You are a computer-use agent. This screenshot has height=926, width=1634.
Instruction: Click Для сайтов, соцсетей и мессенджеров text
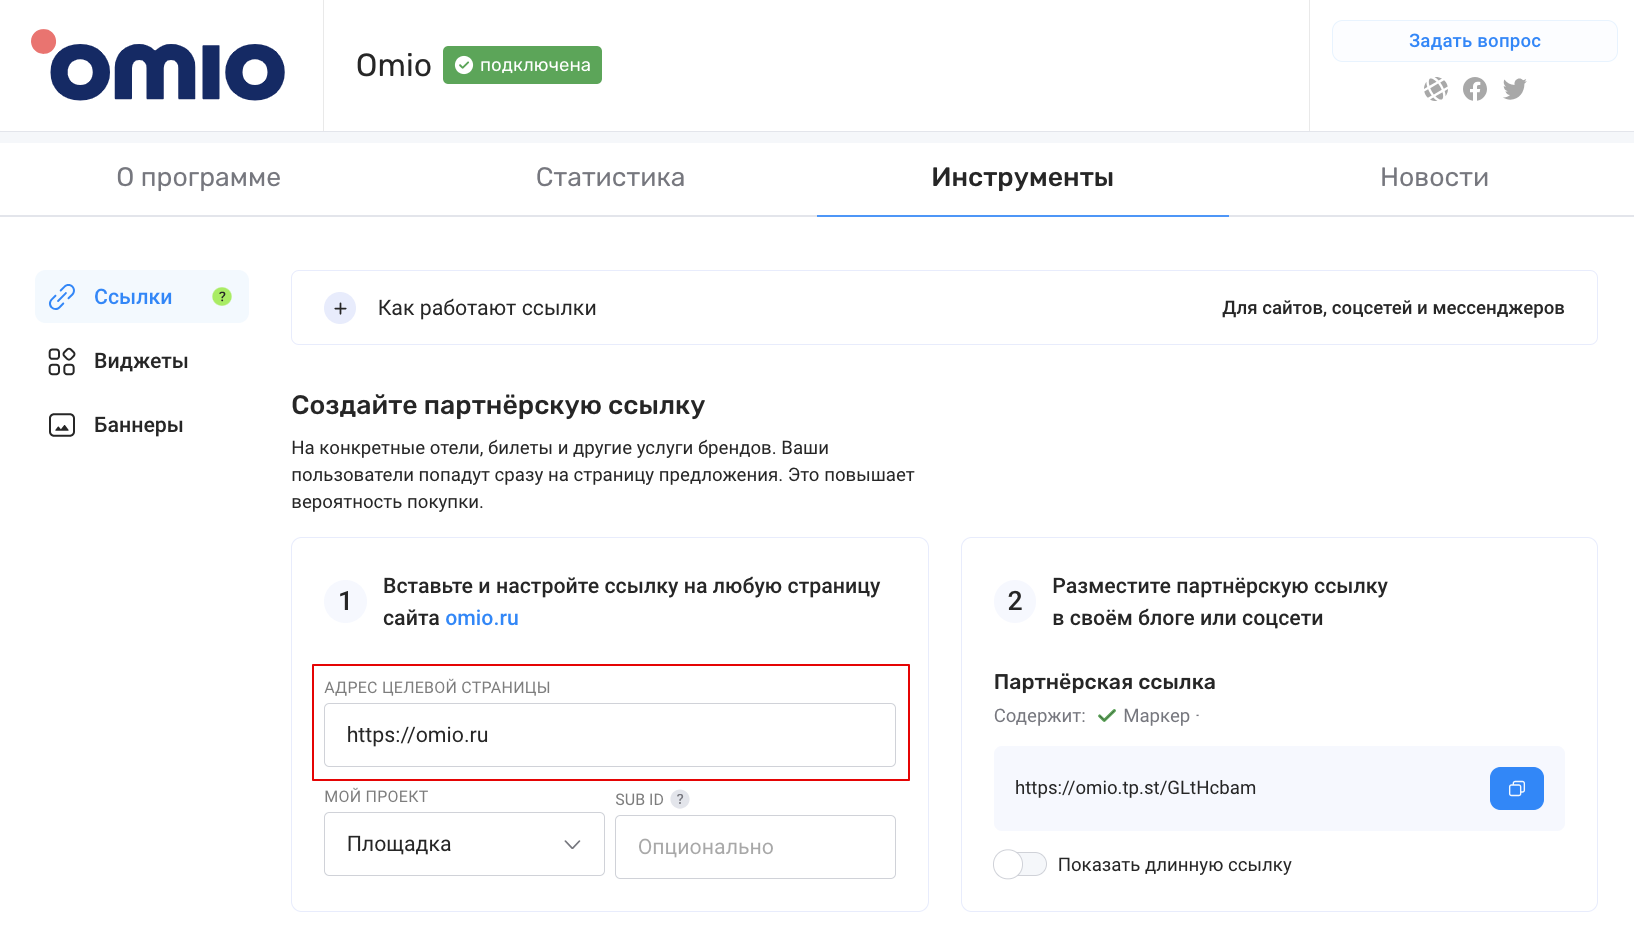pyautogui.click(x=1393, y=308)
